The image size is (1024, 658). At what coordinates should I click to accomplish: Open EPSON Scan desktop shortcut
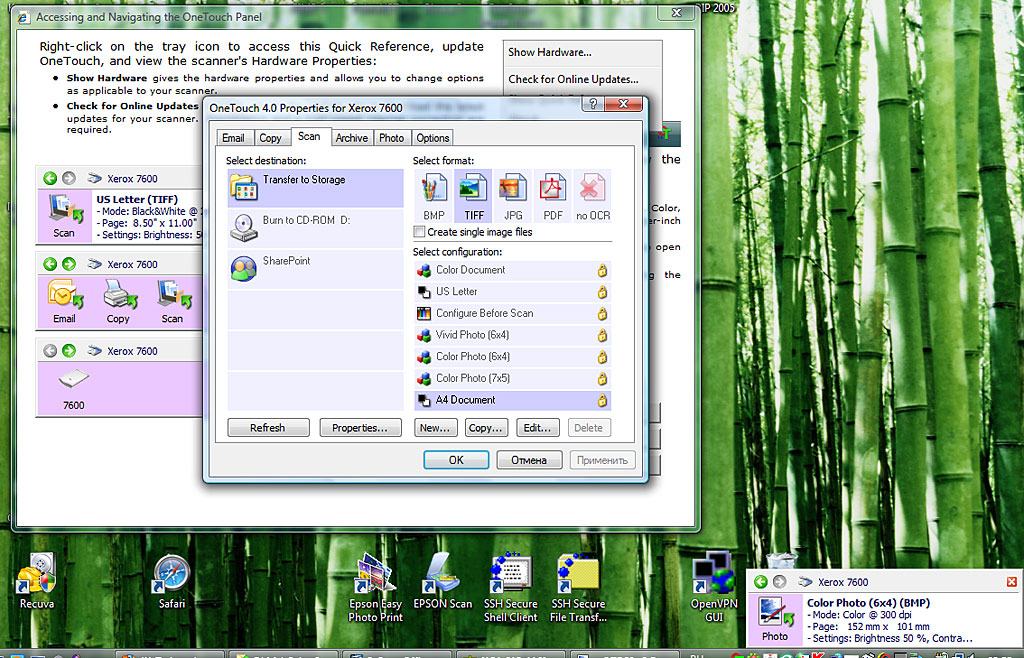[x=442, y=582]
